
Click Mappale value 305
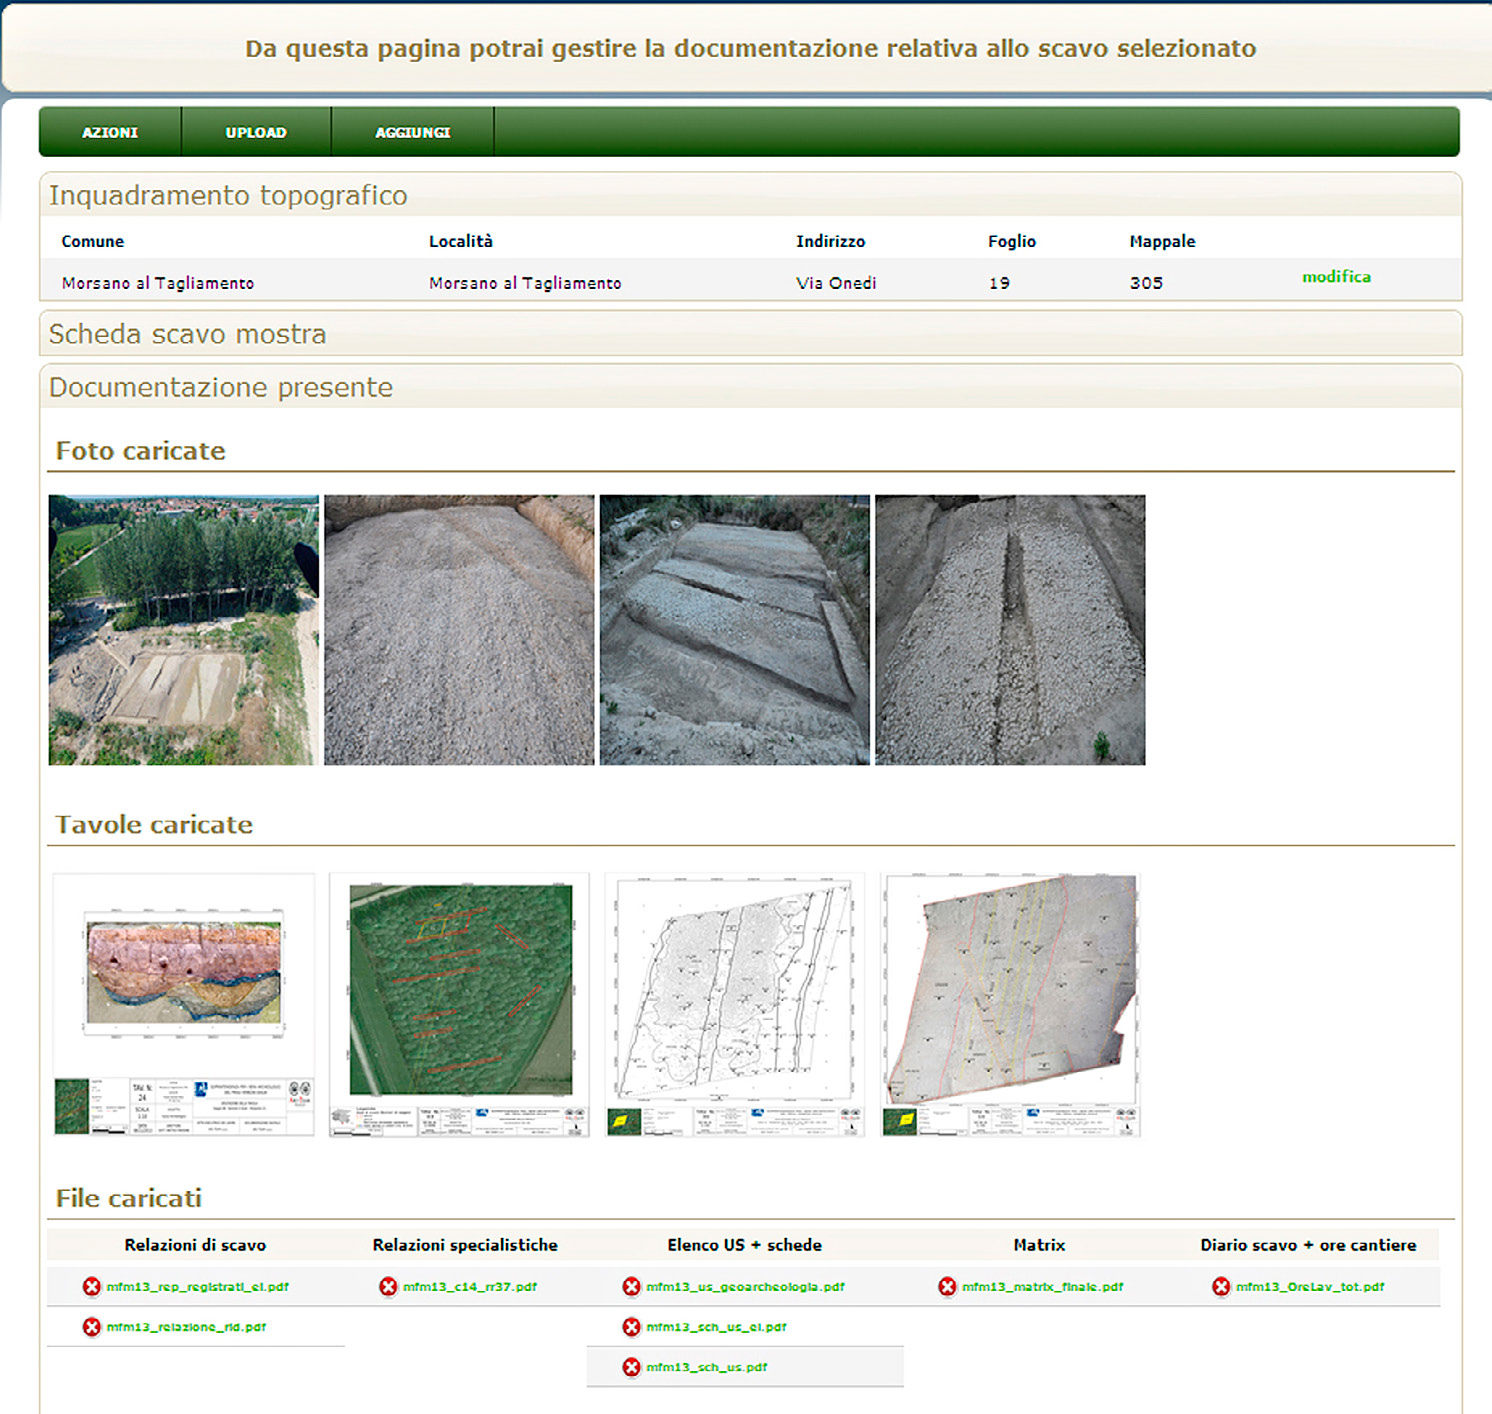click(x=1146, y=283)
